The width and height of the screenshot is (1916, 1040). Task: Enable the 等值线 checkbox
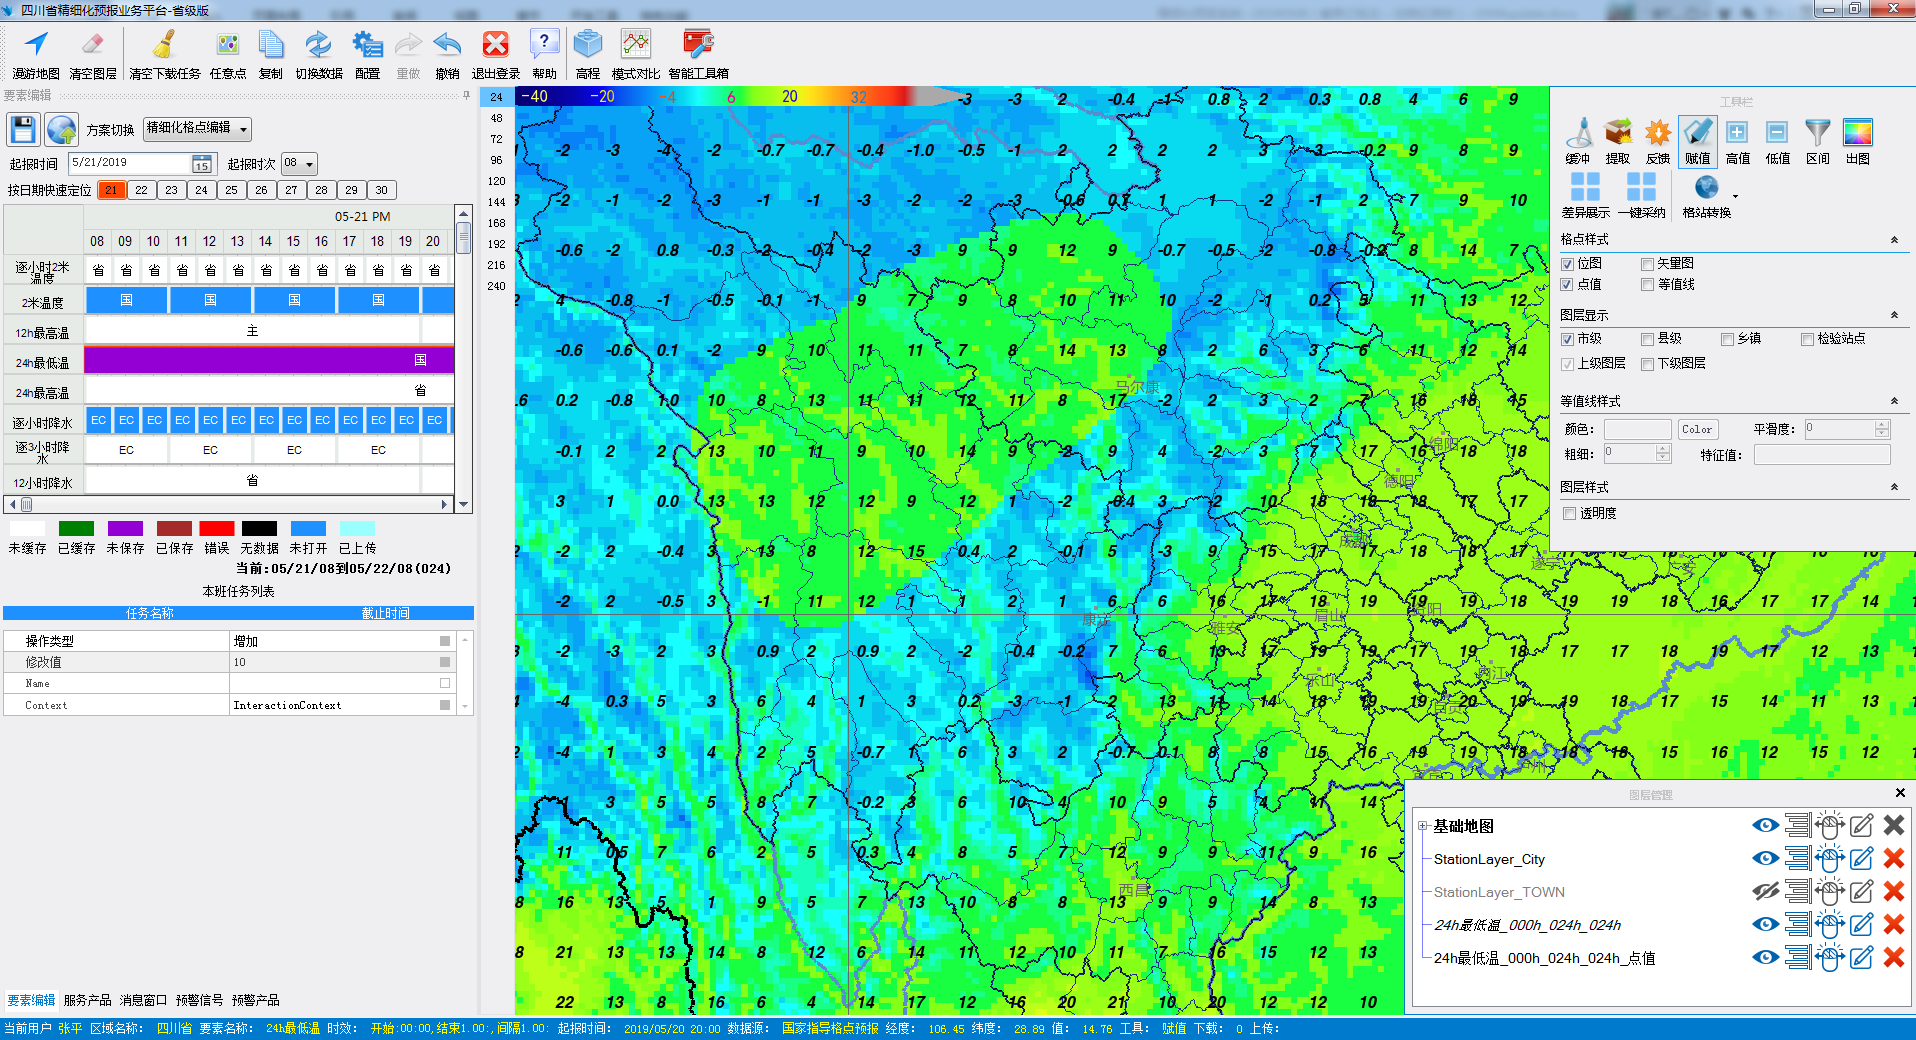tap(1647, 285)
